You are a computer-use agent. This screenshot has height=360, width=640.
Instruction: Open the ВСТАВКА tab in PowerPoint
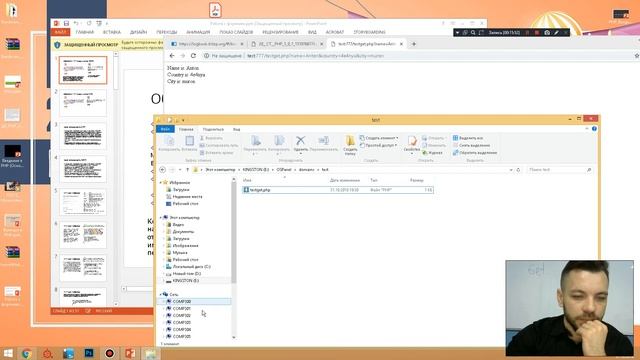pos(111,32)
